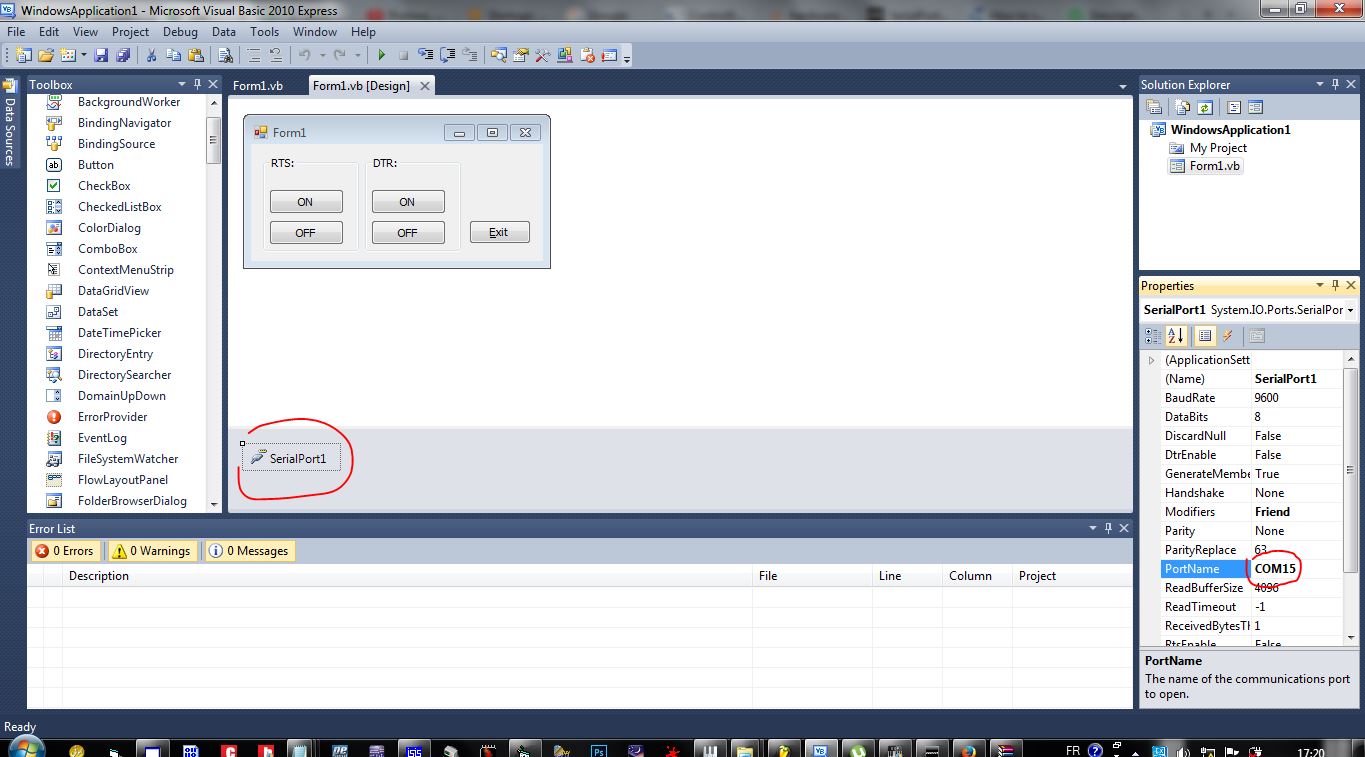This screenshot has height=757, width=1365.
Task: Click the Properties Window toolbar icon
Action: [520, 55]
